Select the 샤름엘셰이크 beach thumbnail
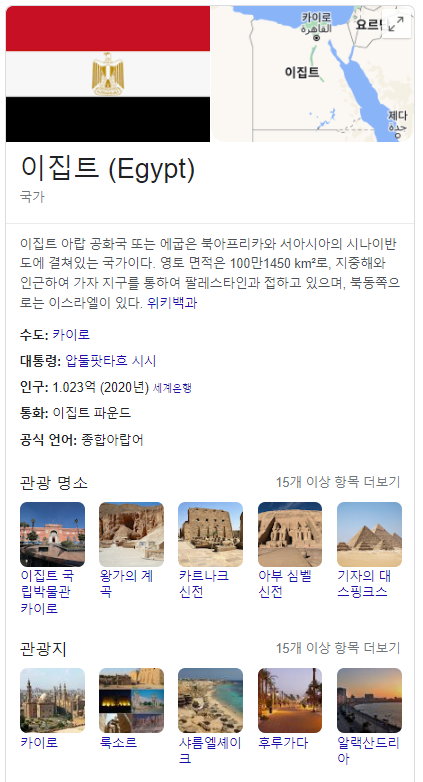 pyautogui.click(x=211, y=700)
